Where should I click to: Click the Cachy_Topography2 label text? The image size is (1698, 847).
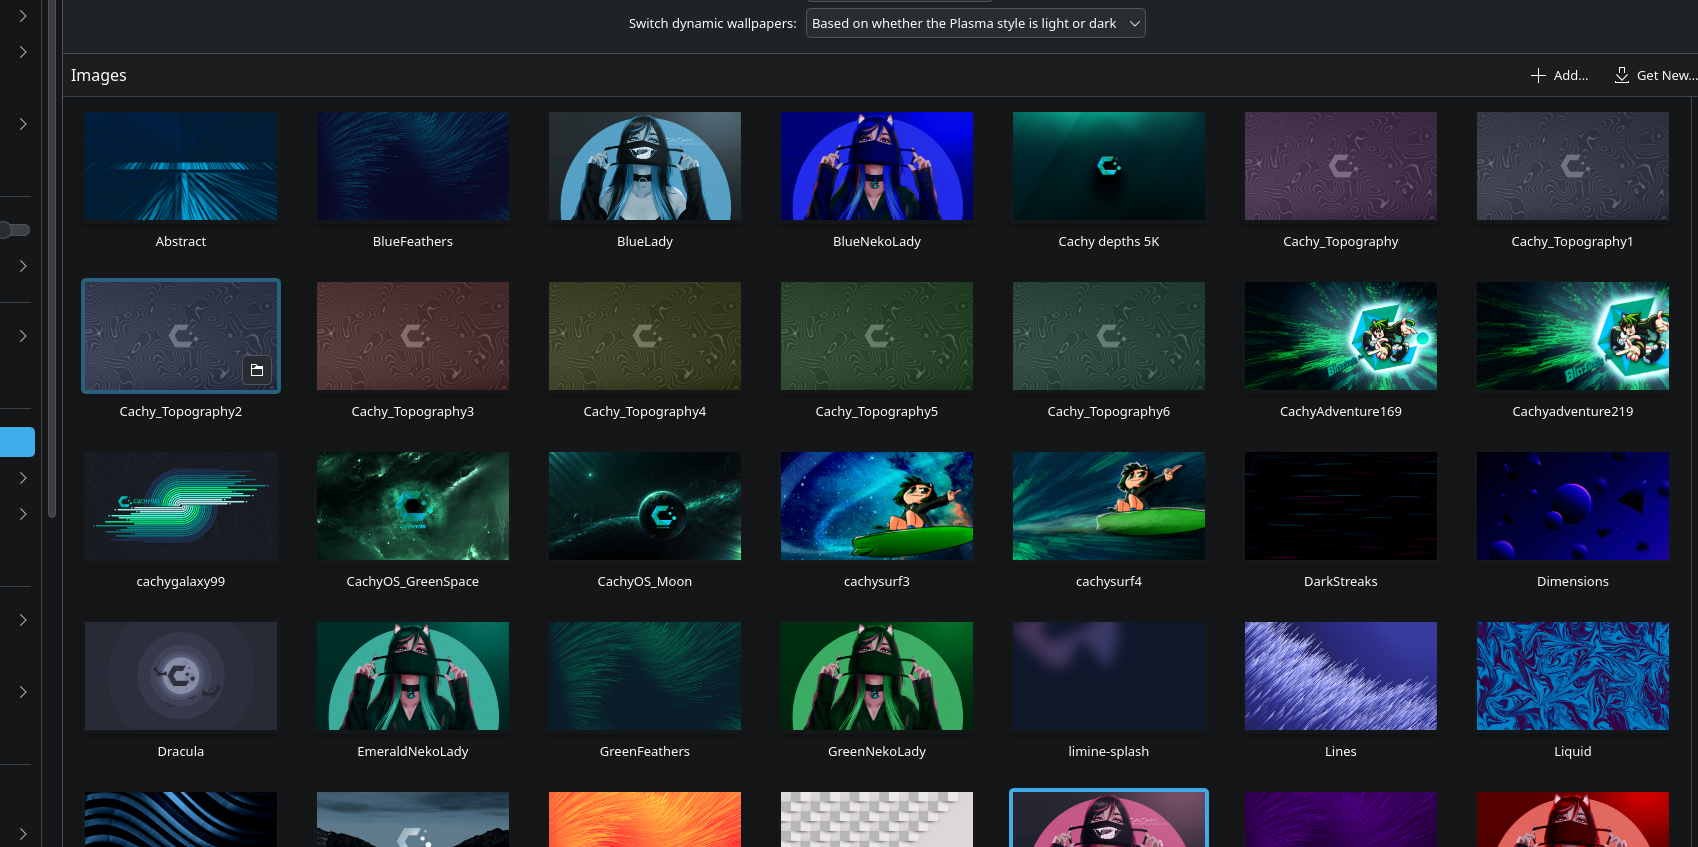[x=181, y=412]
